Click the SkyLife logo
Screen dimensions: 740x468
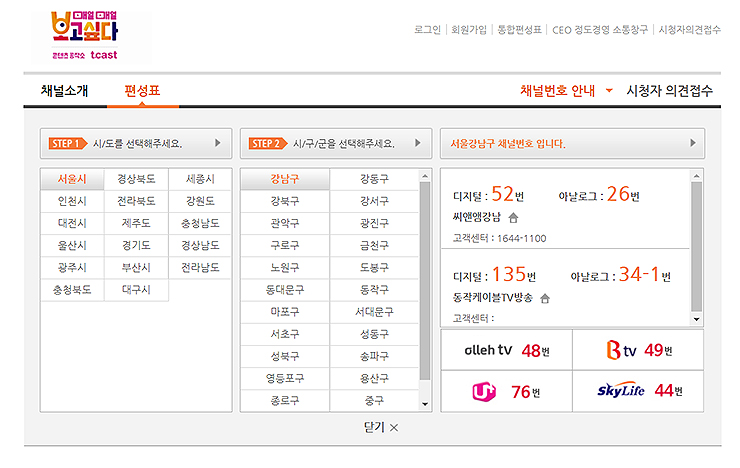621,390
